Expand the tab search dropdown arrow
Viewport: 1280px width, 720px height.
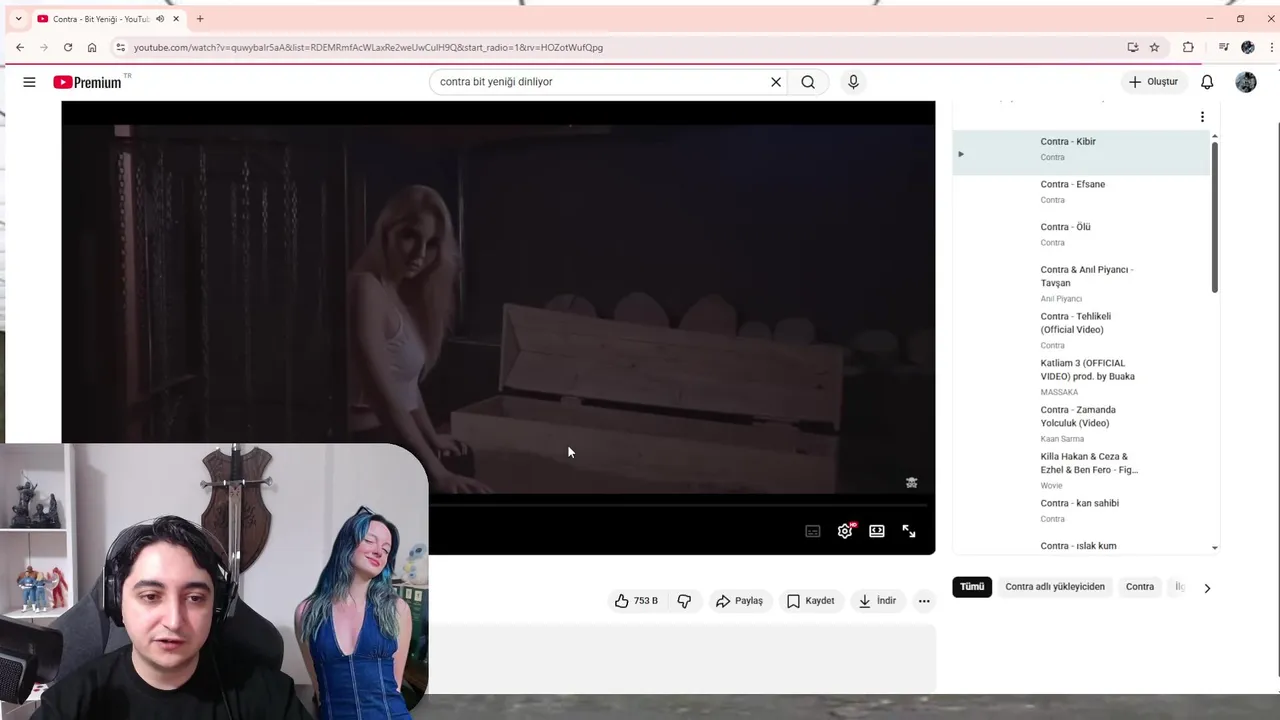pyautogui.click(x=18, y=18)
